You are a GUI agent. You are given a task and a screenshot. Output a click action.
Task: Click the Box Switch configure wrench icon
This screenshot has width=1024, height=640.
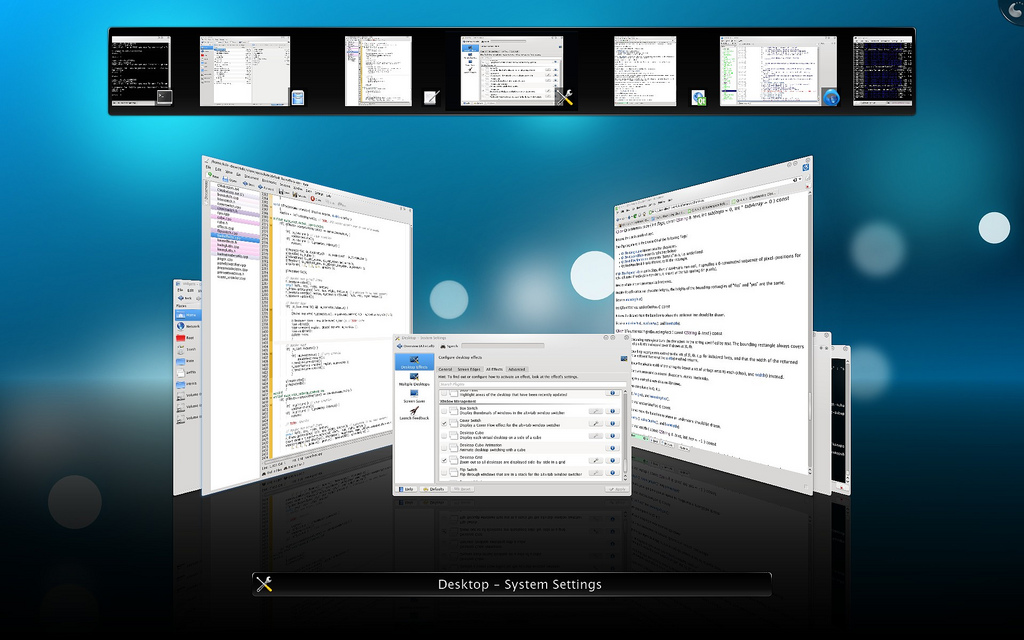pos(595,410)
